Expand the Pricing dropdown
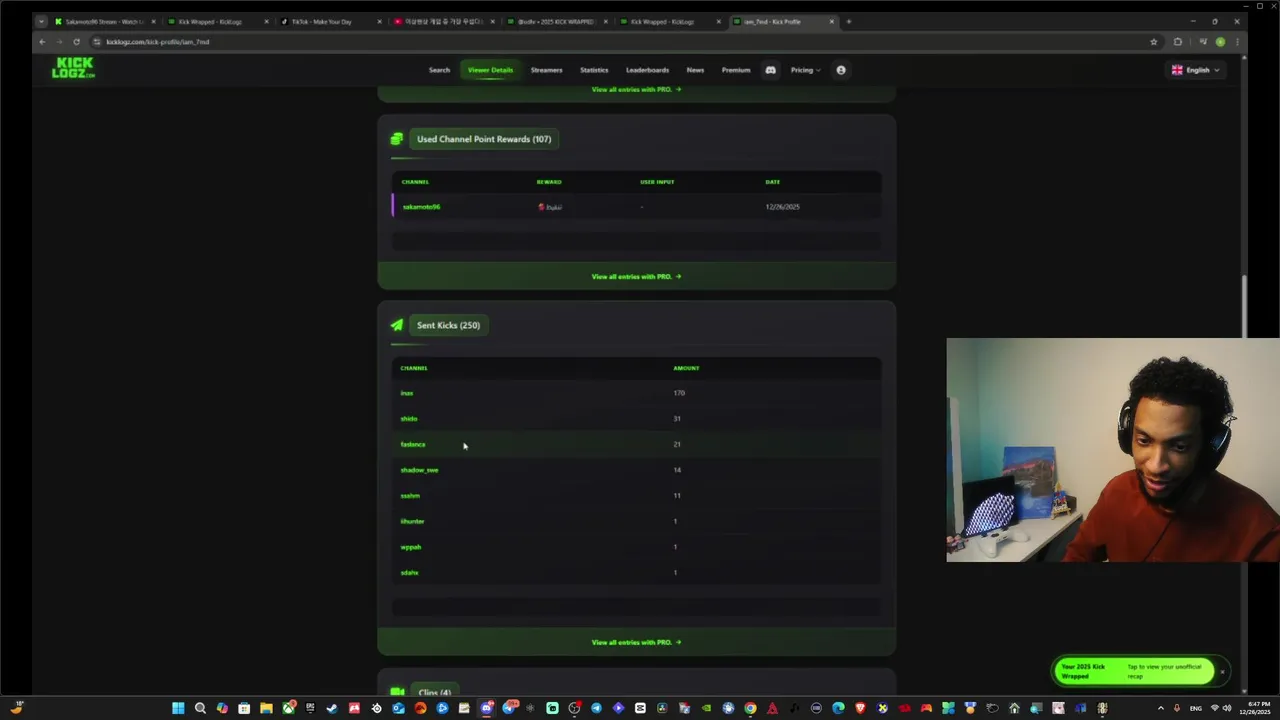This screenshot has height=720, width=1280. click(805, 70)
